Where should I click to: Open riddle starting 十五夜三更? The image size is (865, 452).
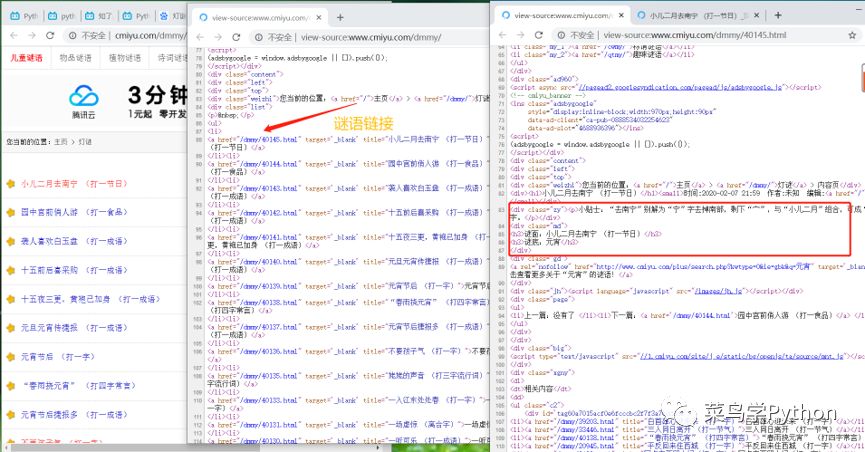coord(90,299)
